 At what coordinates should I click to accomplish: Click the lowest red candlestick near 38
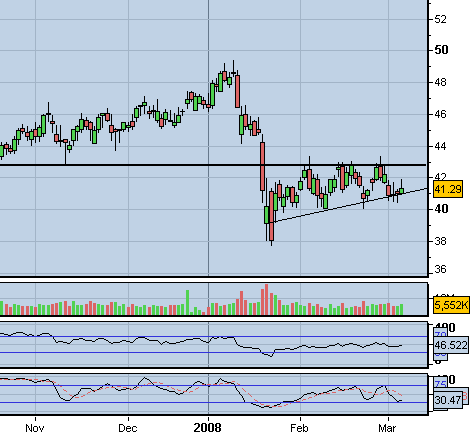[x=271, y=216]
